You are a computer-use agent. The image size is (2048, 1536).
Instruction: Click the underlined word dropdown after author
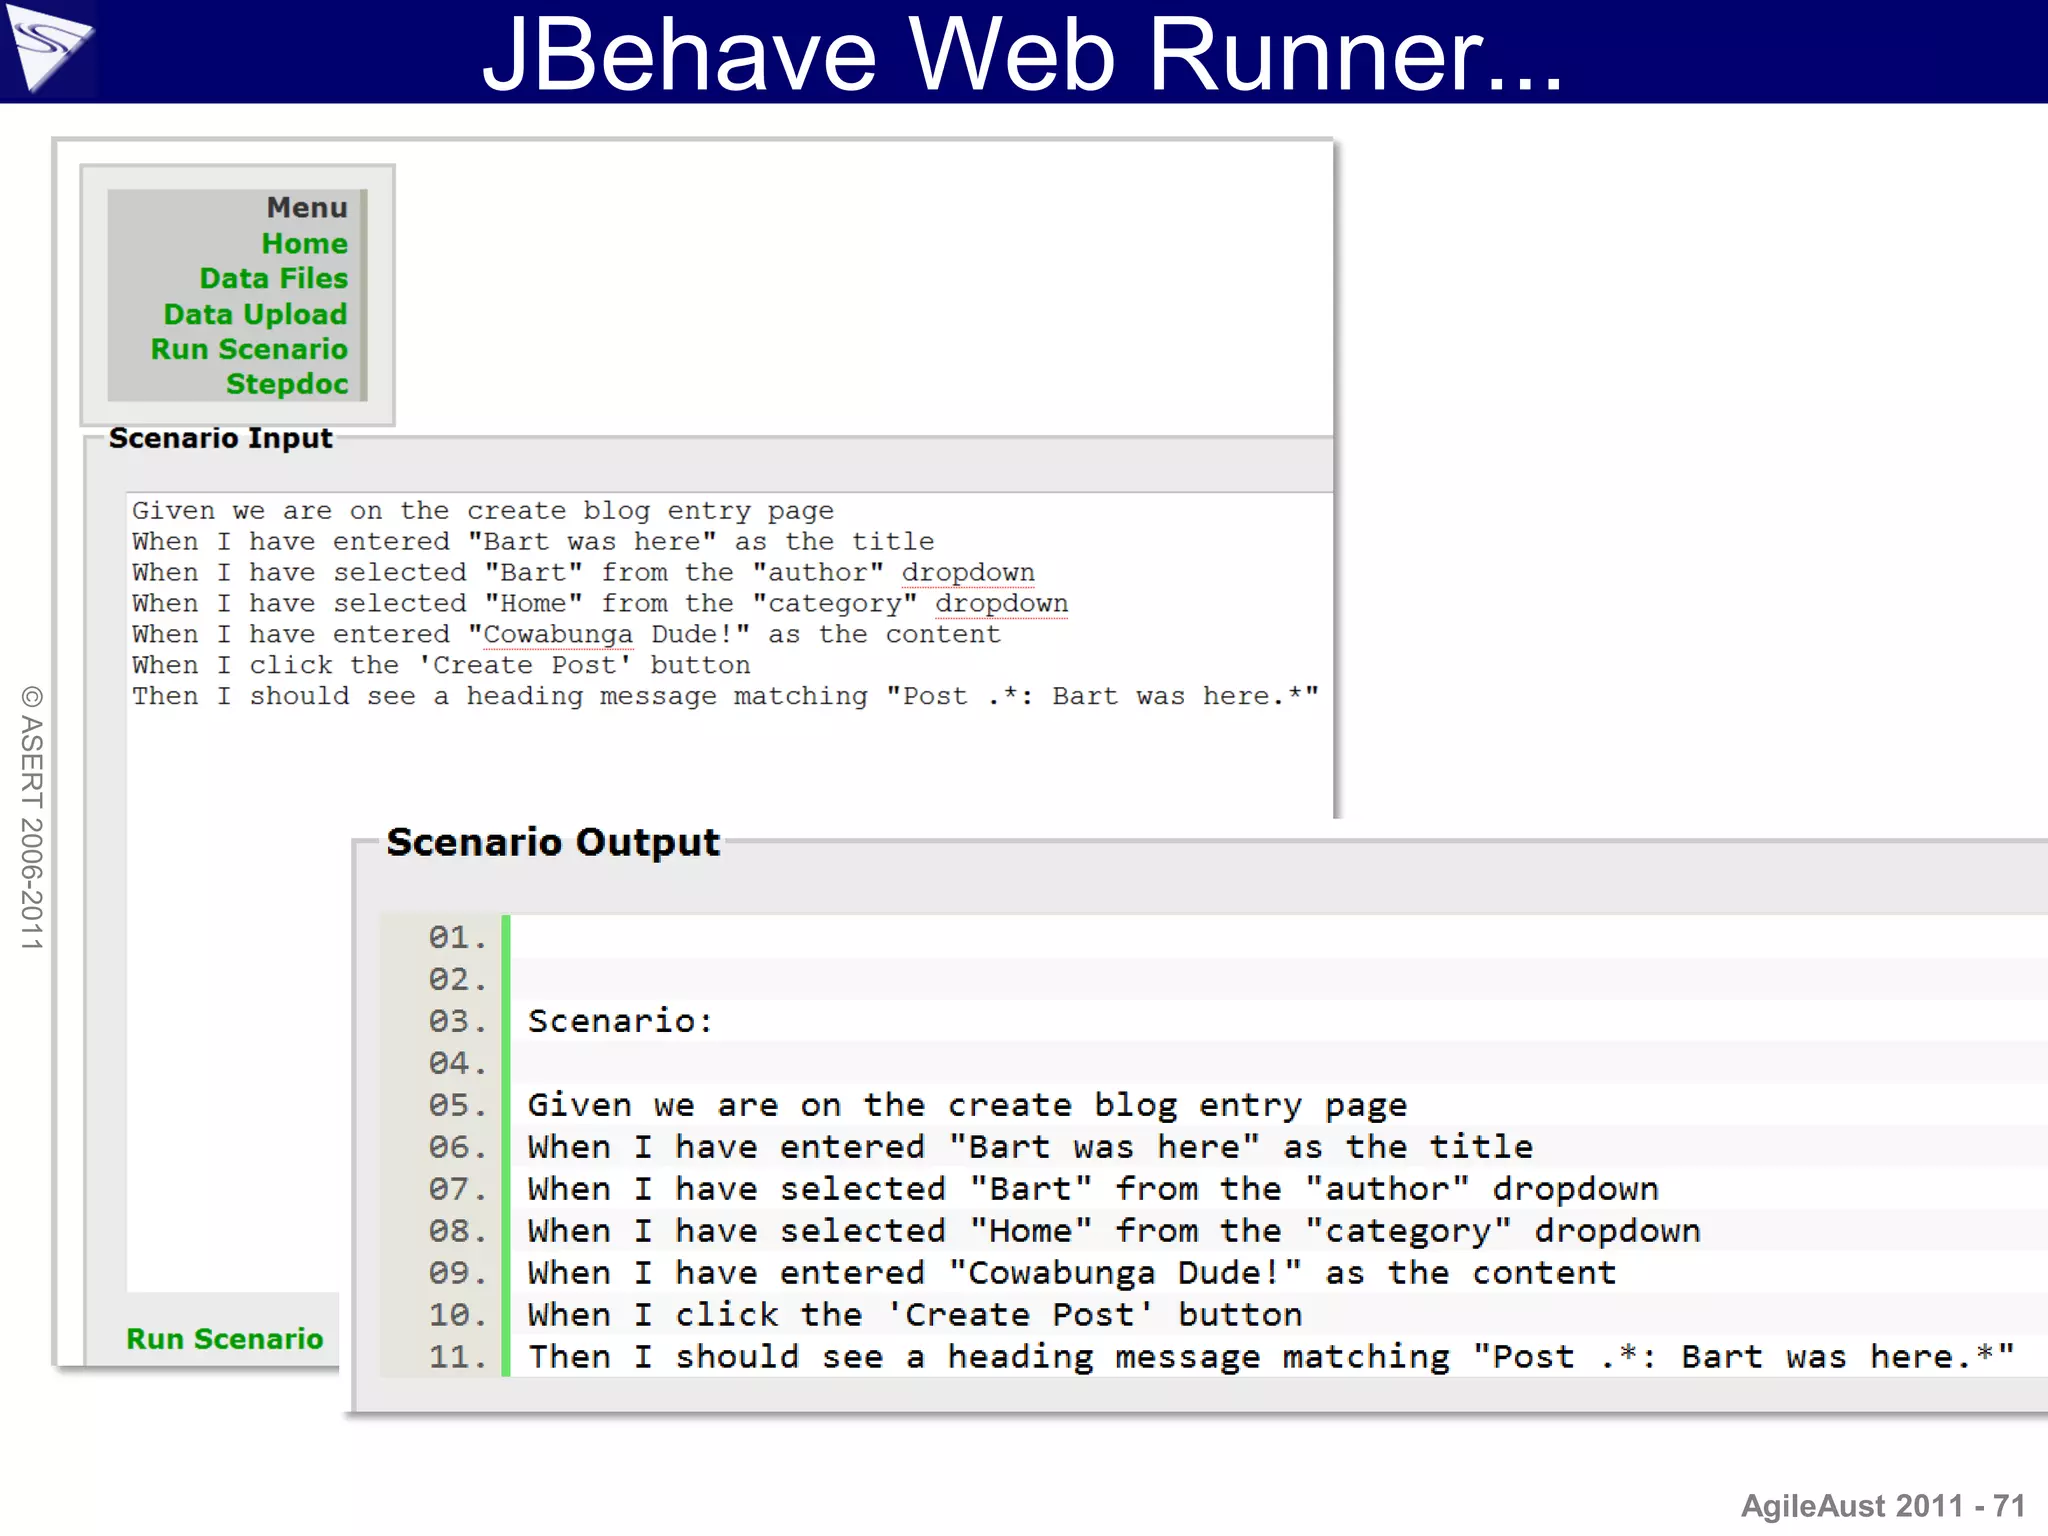(x=967, y=573)
